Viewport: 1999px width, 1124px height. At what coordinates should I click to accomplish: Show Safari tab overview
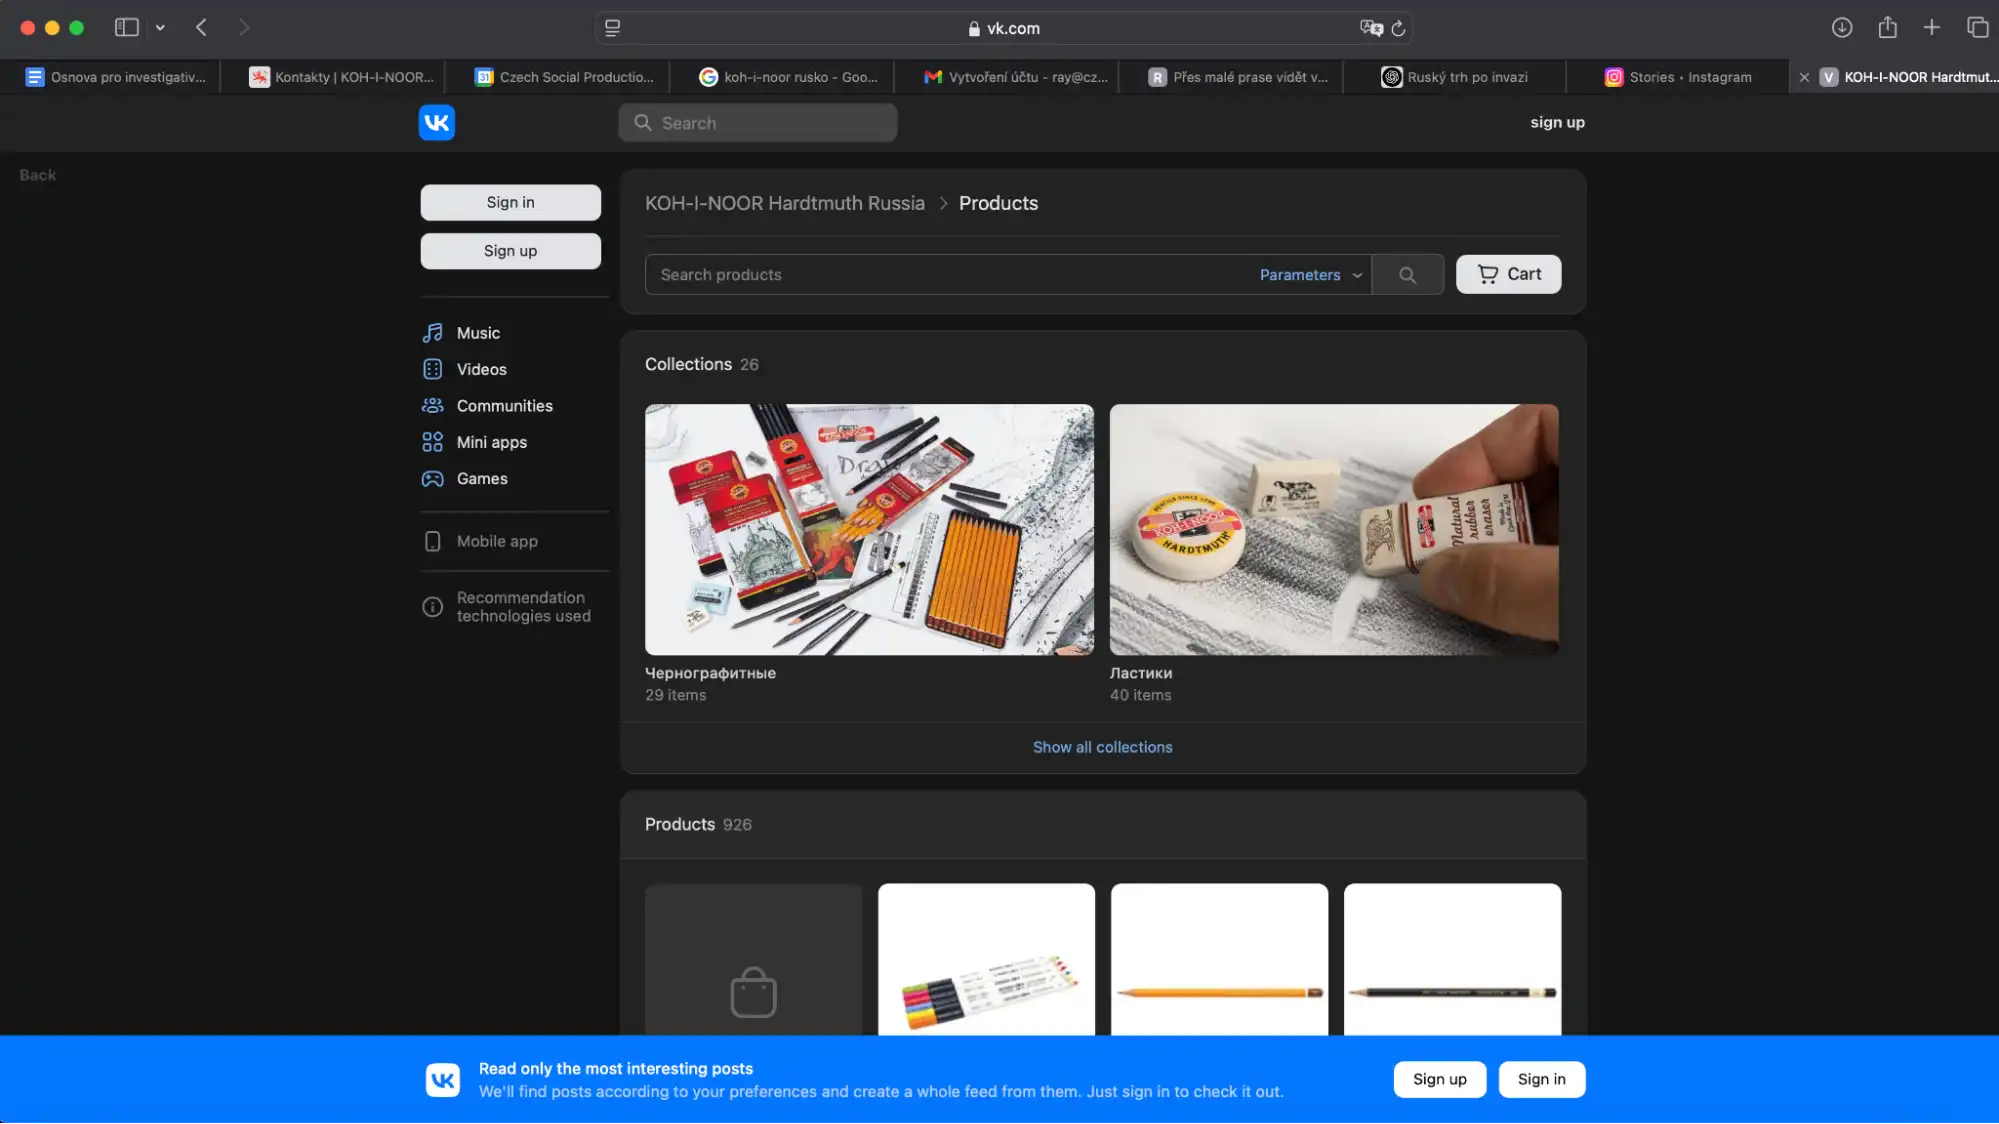coord(1977,28)
